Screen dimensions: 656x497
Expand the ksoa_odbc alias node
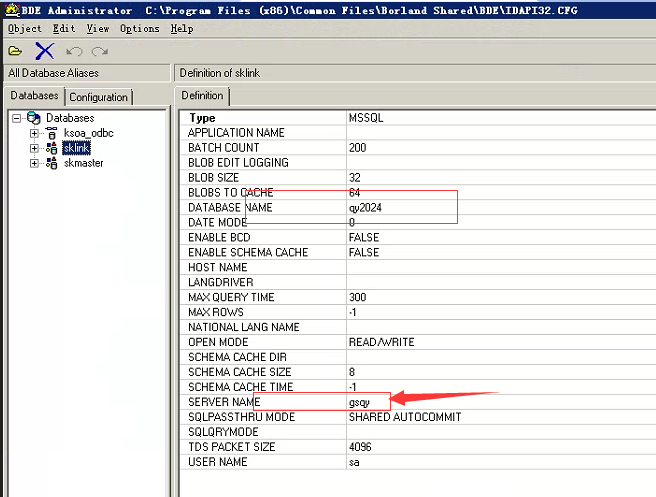click(x=34, y=133)
